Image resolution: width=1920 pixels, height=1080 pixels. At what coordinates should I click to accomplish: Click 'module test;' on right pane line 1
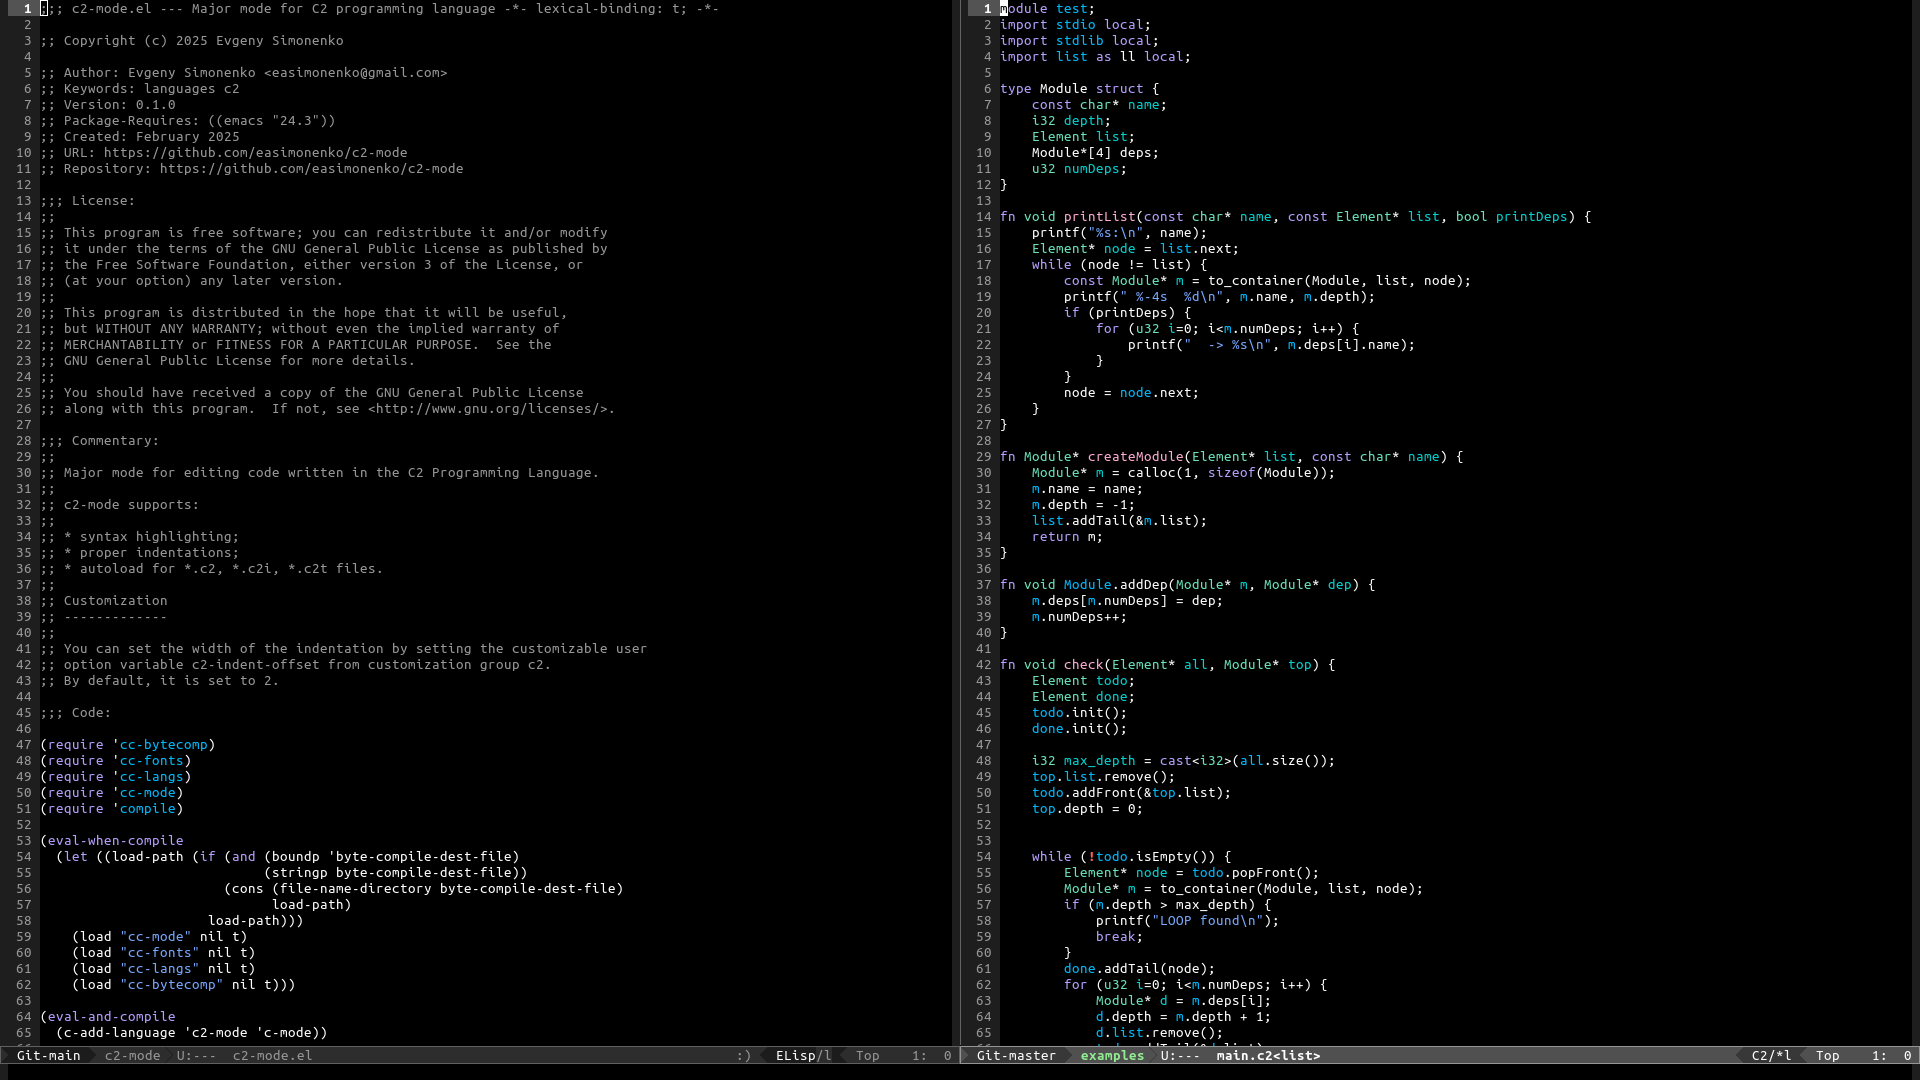pyautogui.click(x=1048, y=9)
